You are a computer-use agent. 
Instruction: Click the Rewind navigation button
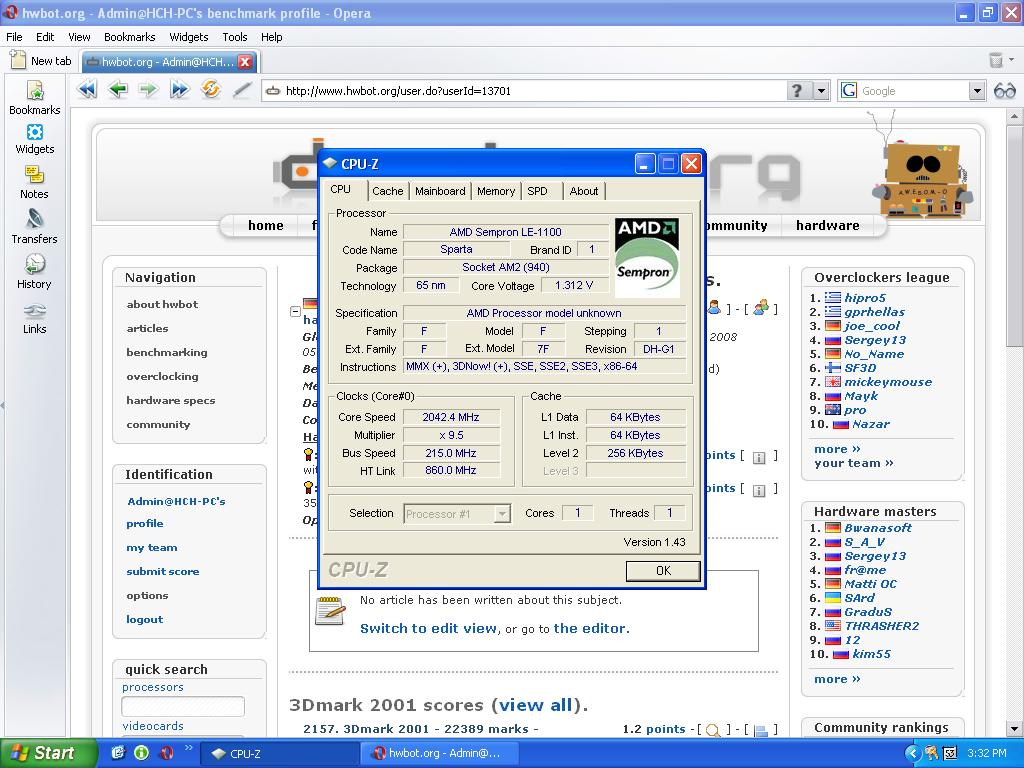tap(86, 89)
